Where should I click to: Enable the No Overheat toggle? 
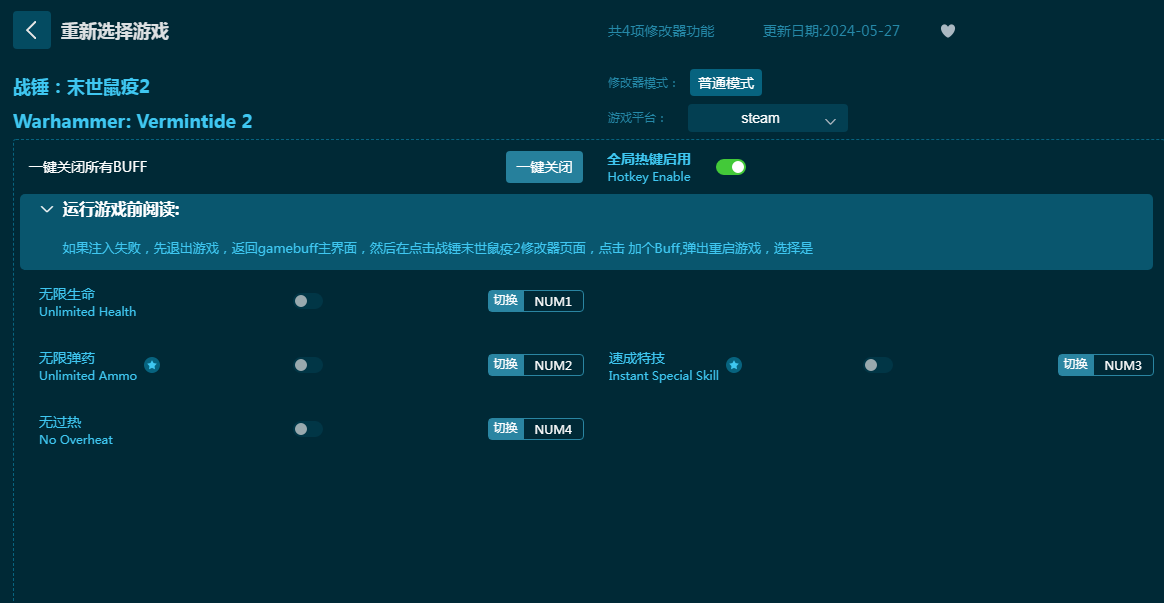point(308,428)
